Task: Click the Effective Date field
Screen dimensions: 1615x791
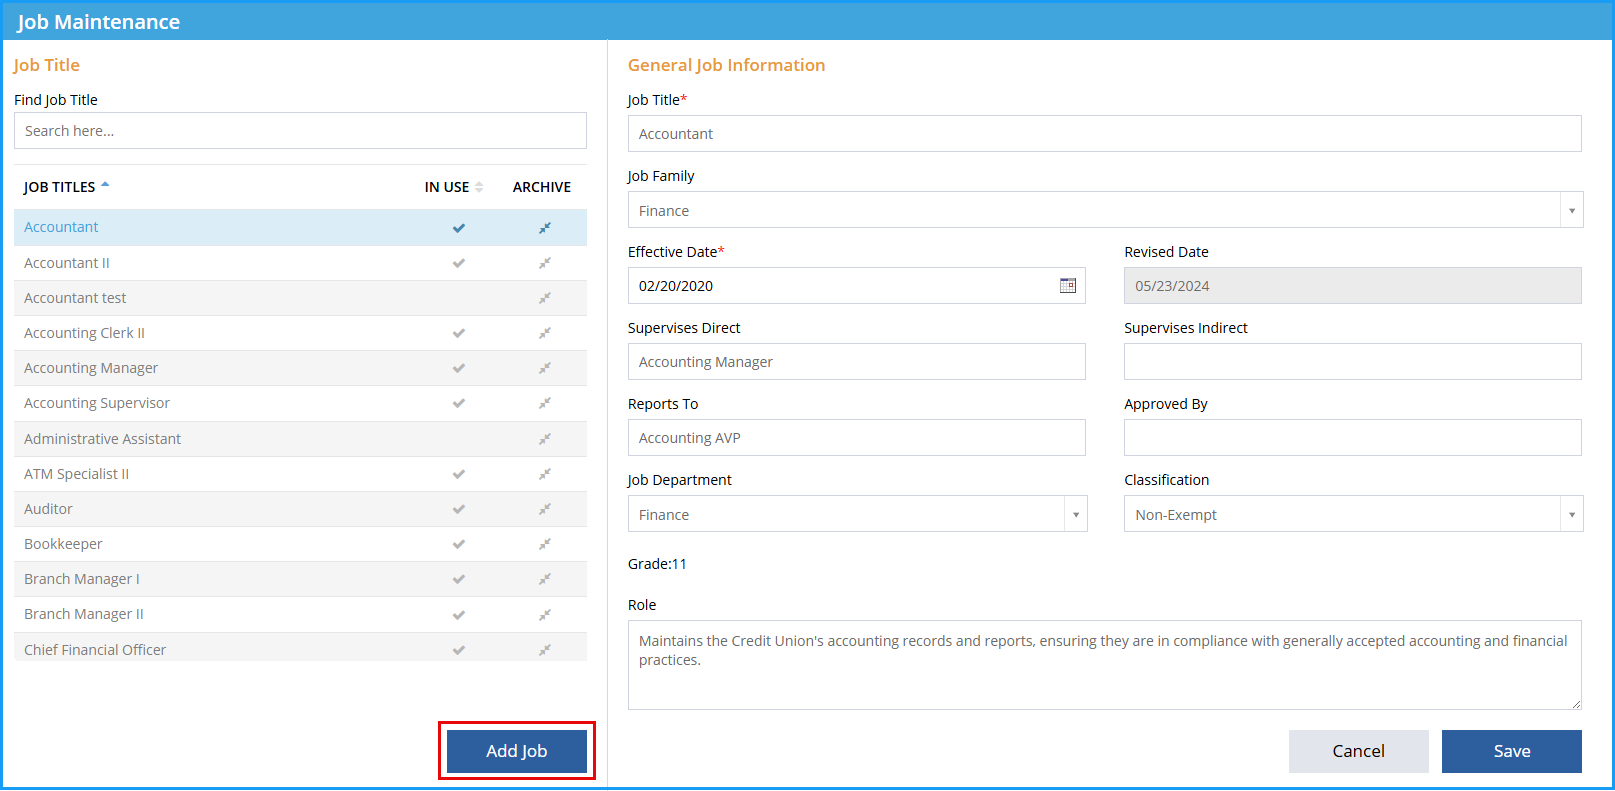Action: tap(857, 286)
